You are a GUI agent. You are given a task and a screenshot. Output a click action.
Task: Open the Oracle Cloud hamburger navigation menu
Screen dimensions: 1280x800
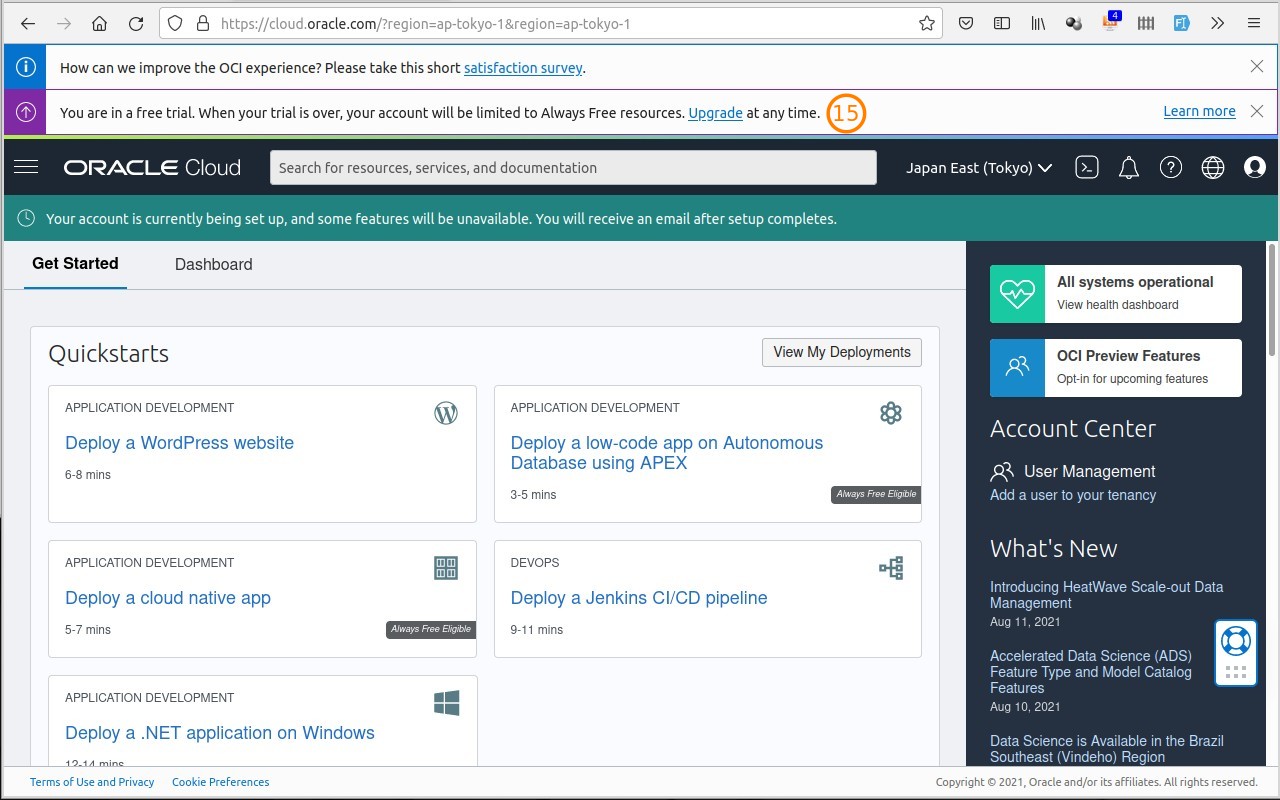tap(26, 167)
